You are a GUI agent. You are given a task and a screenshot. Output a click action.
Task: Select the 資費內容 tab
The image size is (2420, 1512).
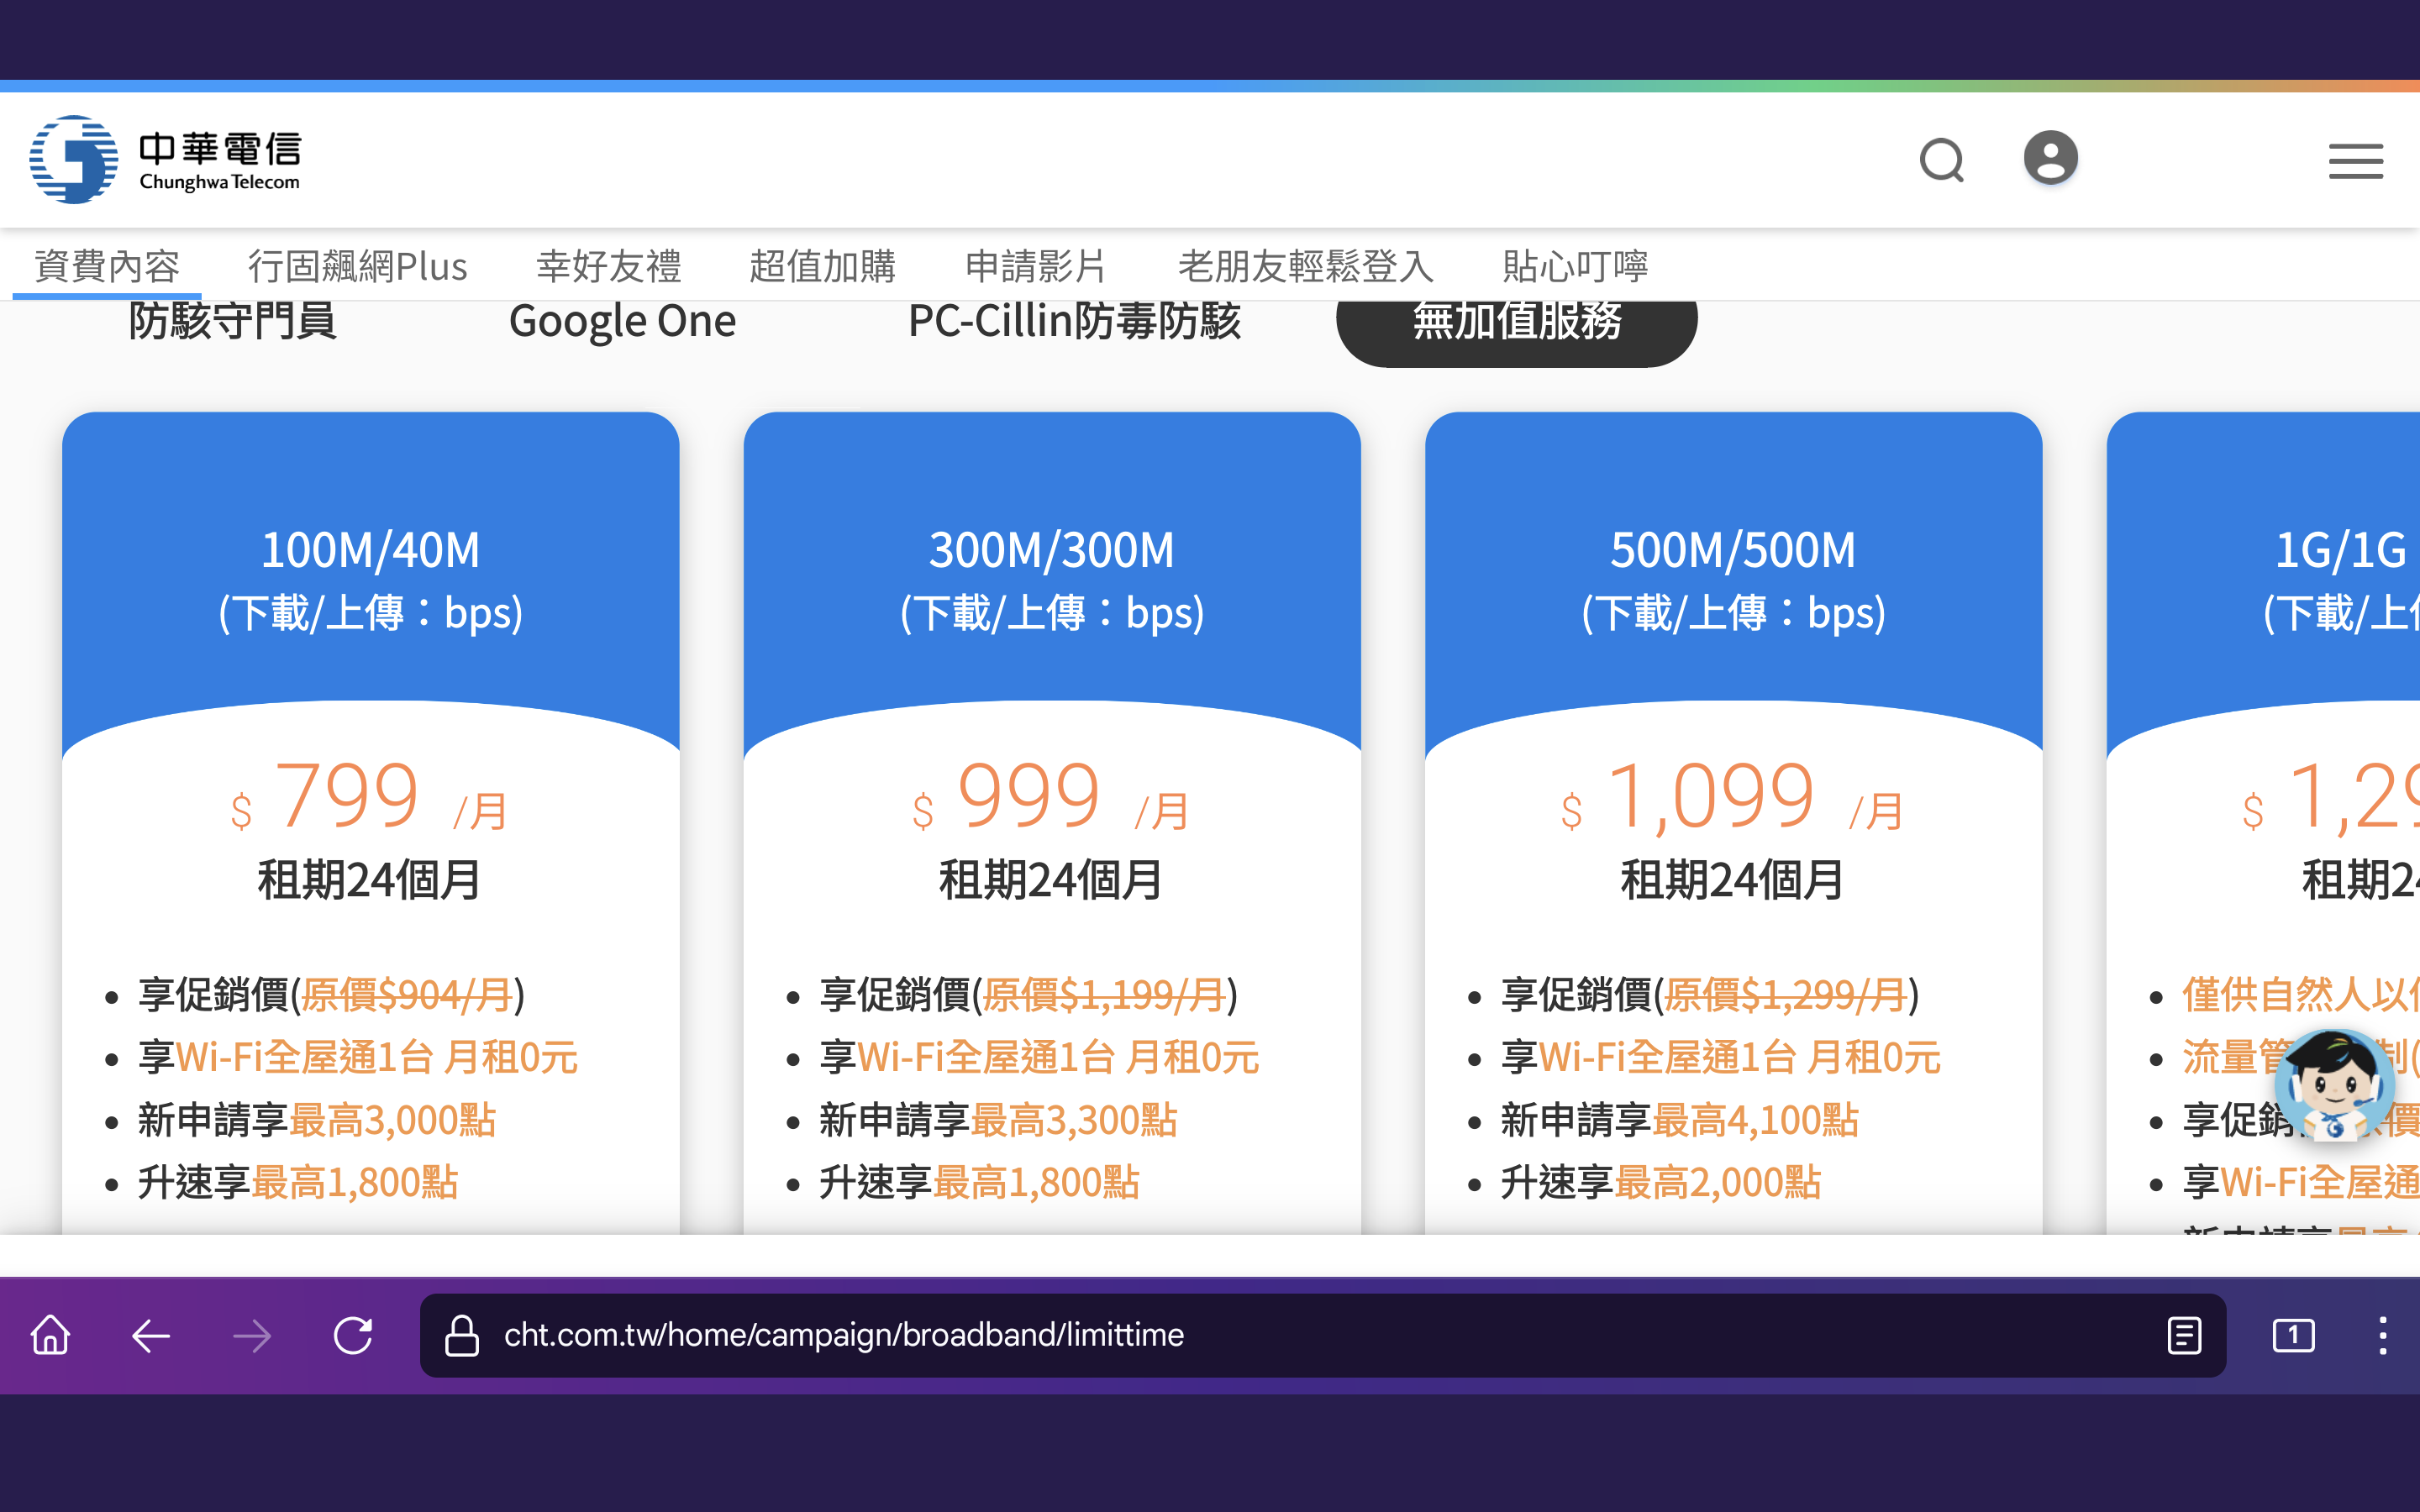pos(107,266)
